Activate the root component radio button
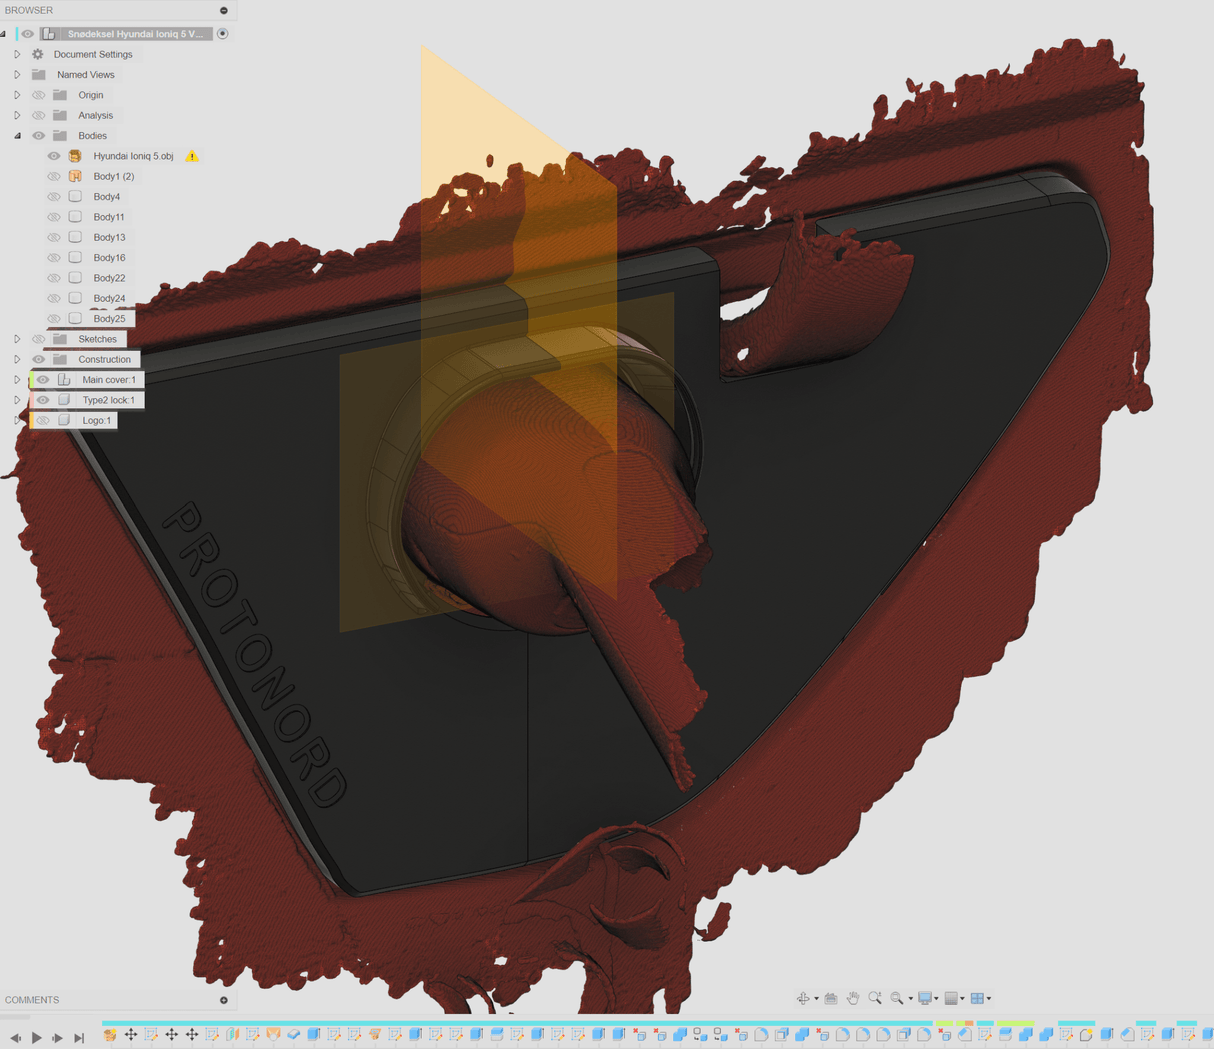The height and width of the screenshot is (1049, 1214). [223, 34]
